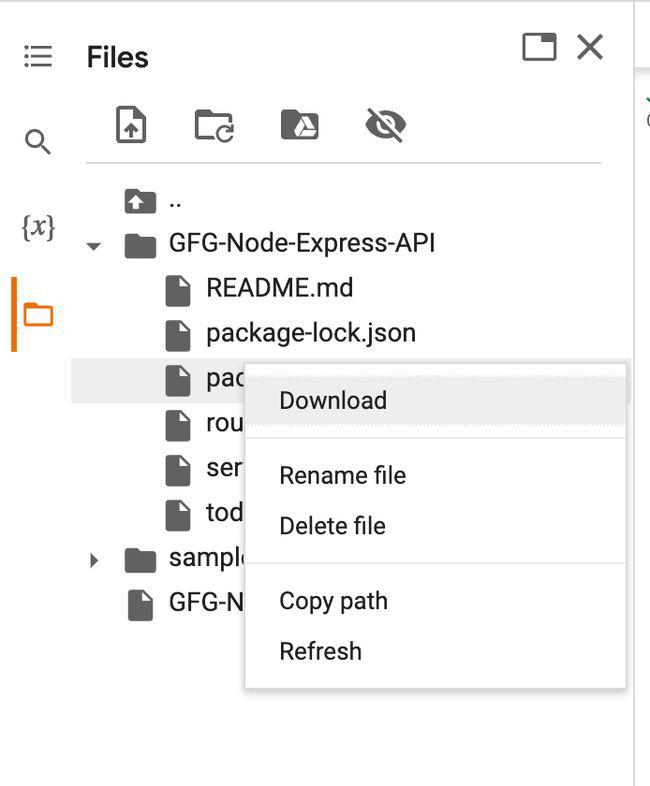
Task: Mount Google Drive using the Drive folder icon
Action: tap(299, 125)
